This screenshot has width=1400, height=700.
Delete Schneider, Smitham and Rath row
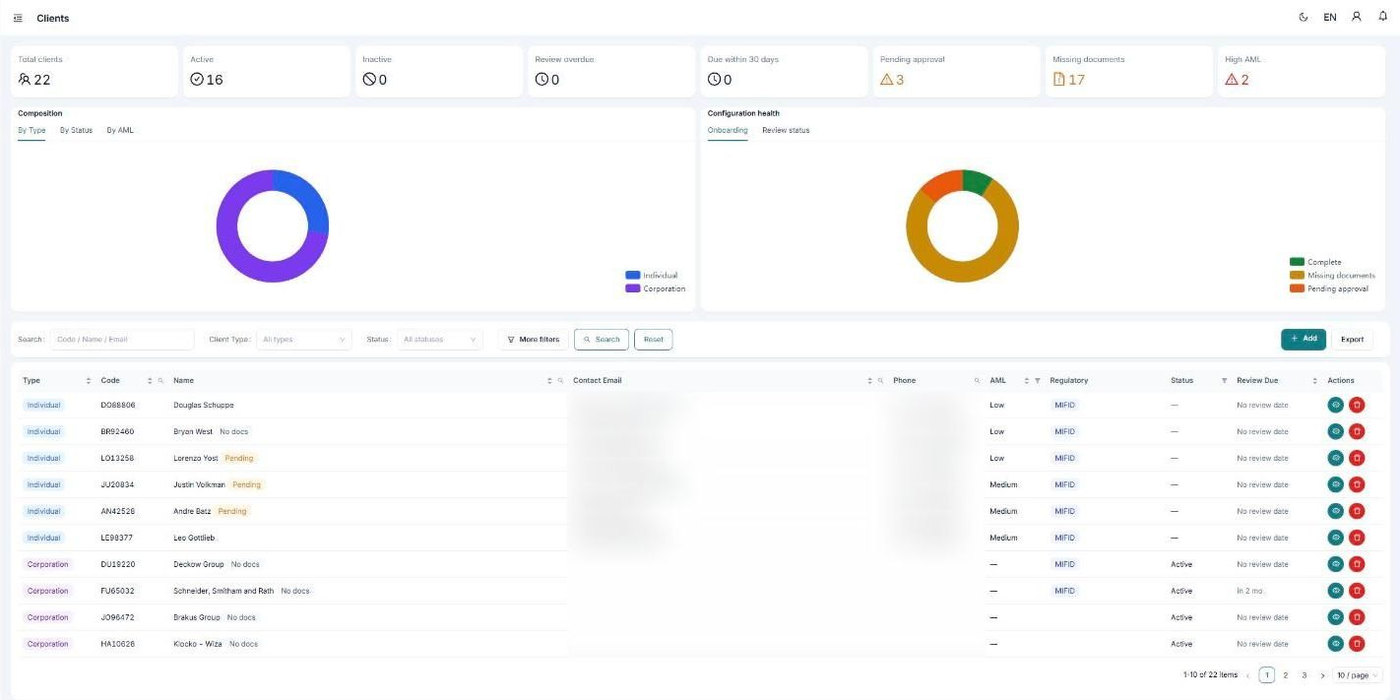1356,590
